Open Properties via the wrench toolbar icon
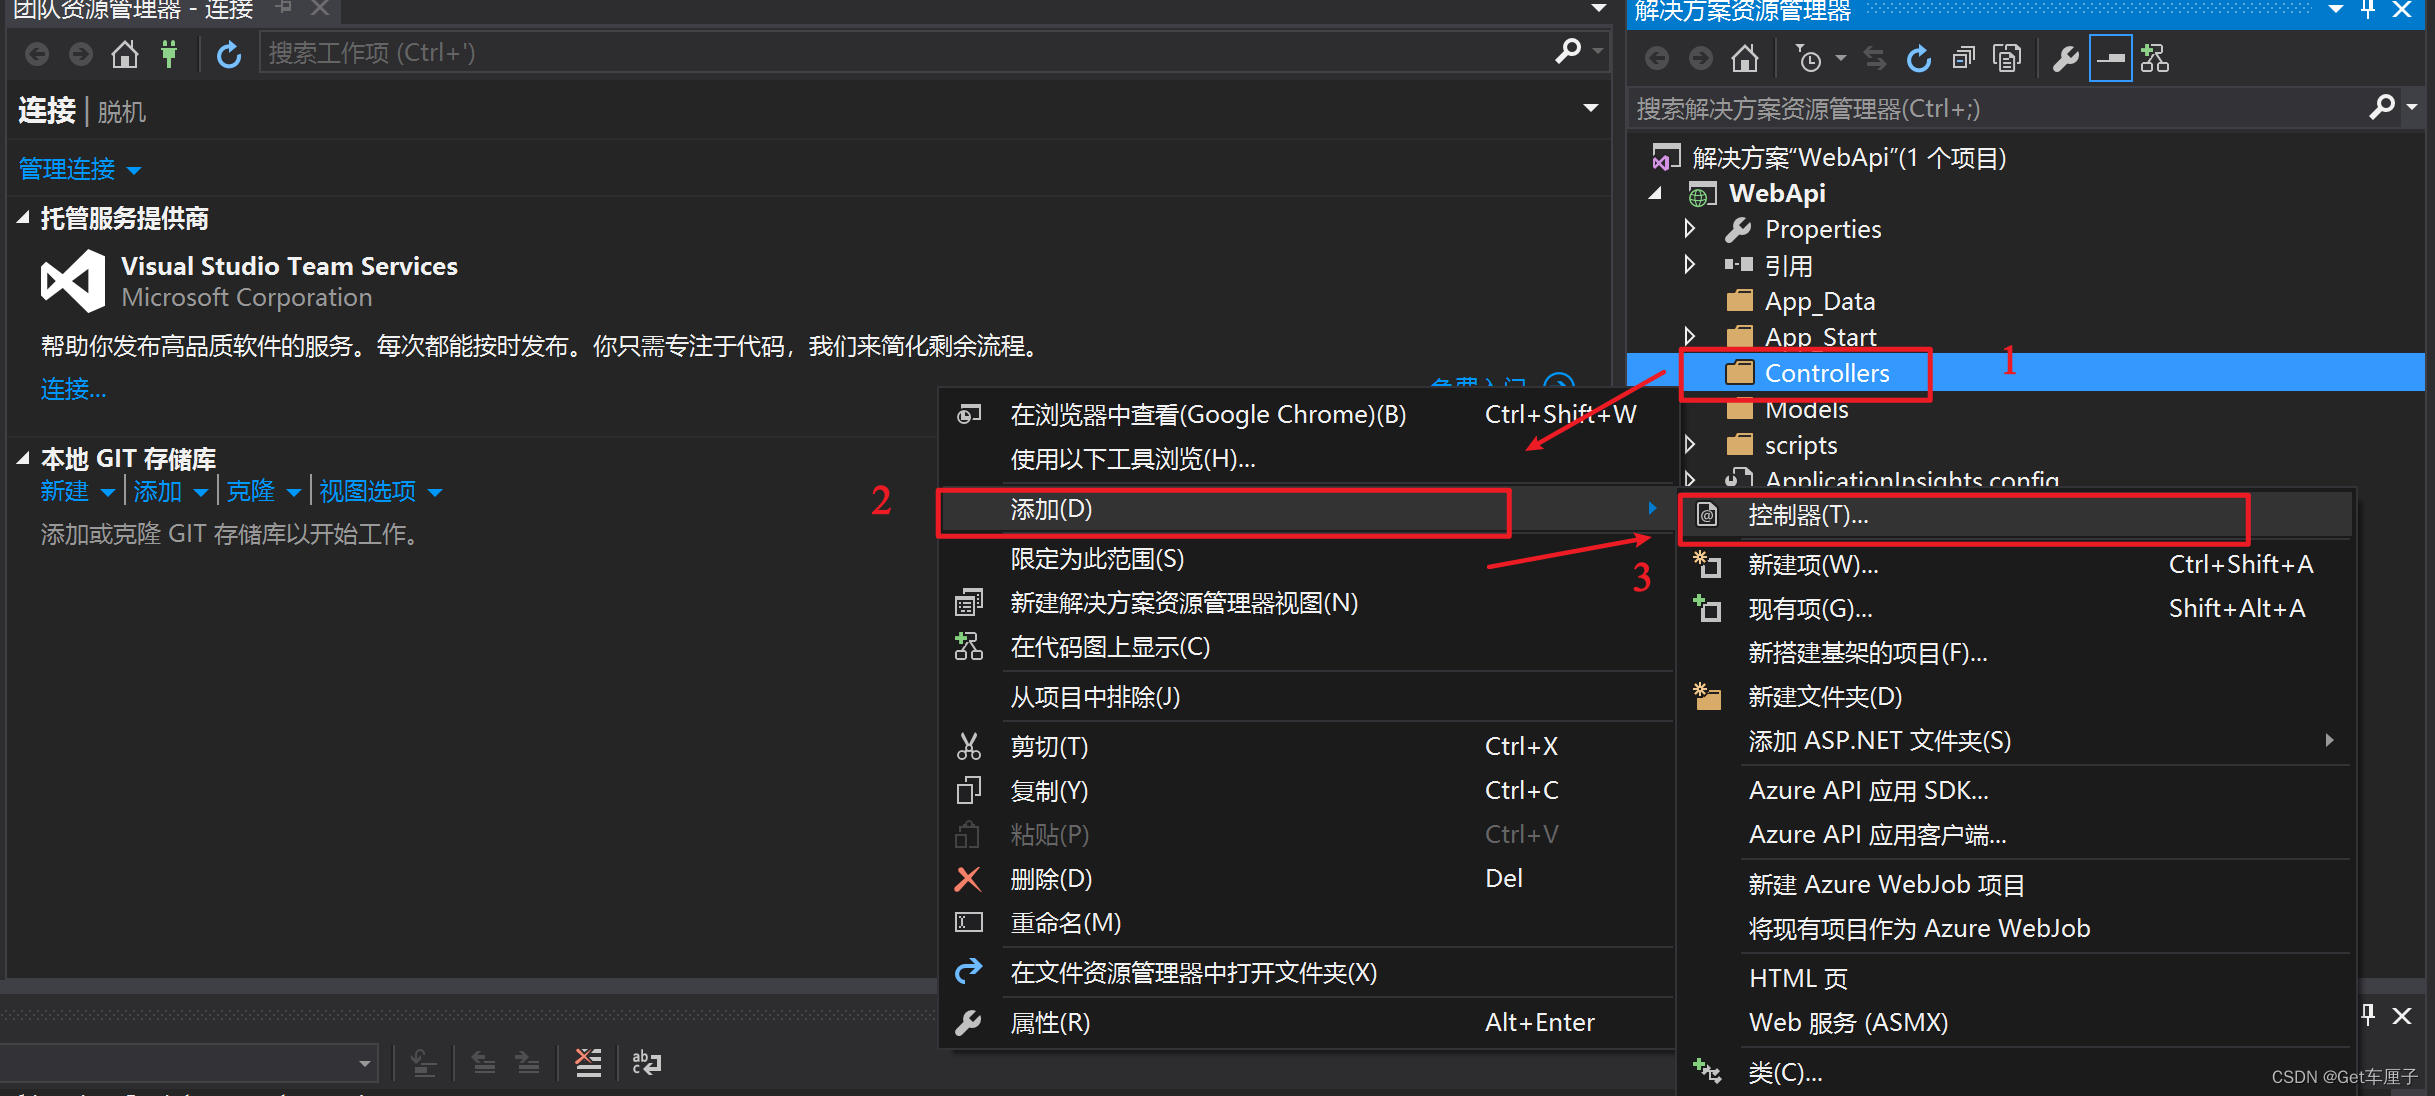This screenshot has width=2435, height=1096. [2065, 59]
